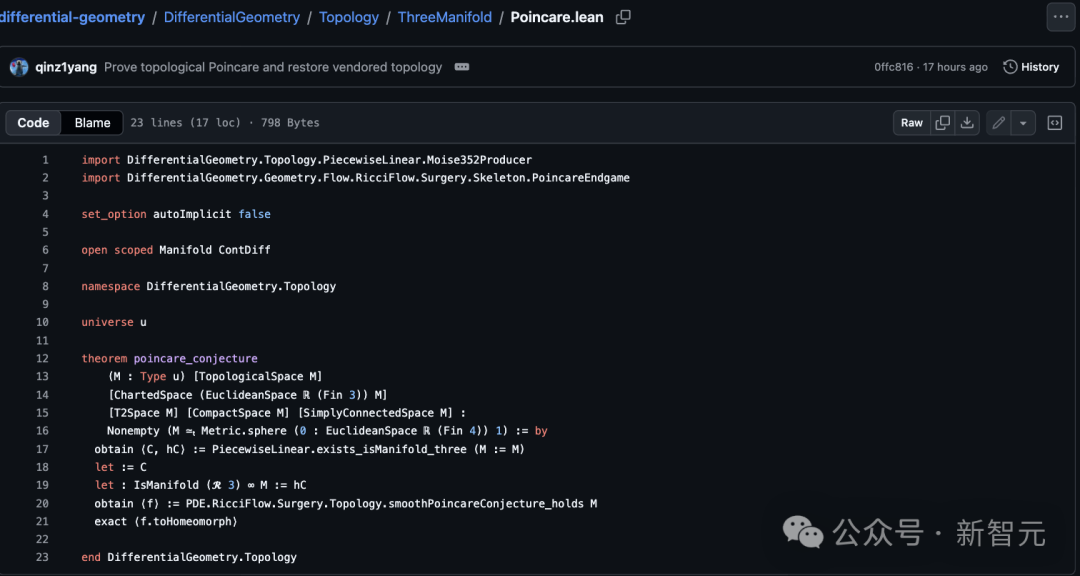The width and height of the screenshot is (1080, 576).
Task: Open the ThreeManifold folder breadcrumb
Action: point(445,17)
